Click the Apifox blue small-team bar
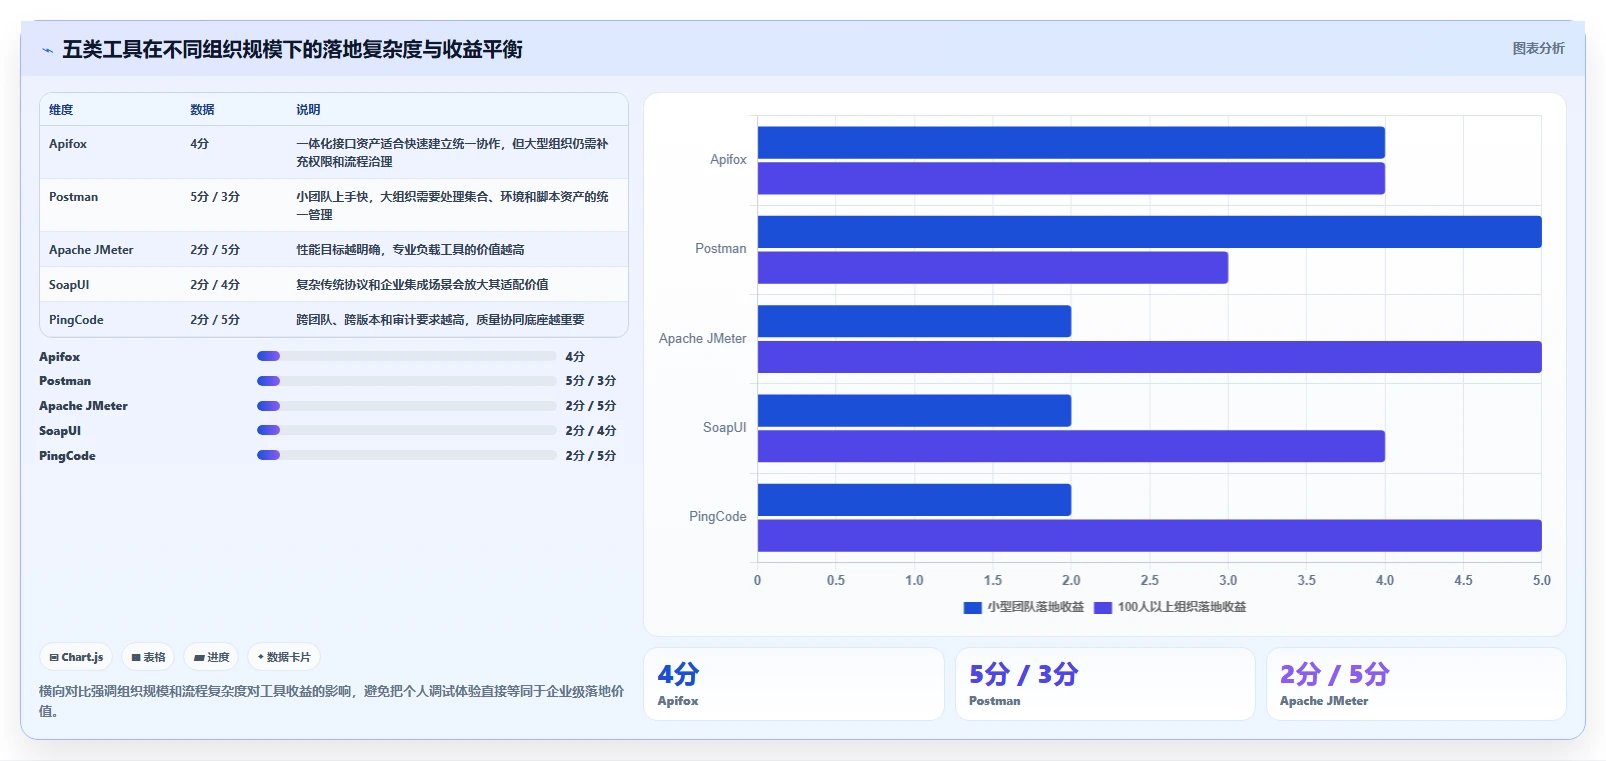Image resolution: width=1606 pixels, height=761 pixels. 1071,143
